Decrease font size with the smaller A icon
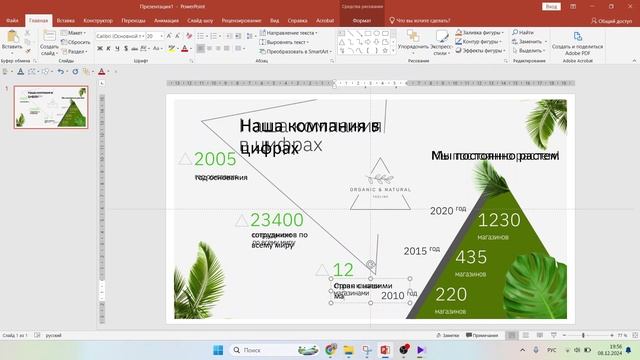The image size is (640, 360). coord(178,36)
